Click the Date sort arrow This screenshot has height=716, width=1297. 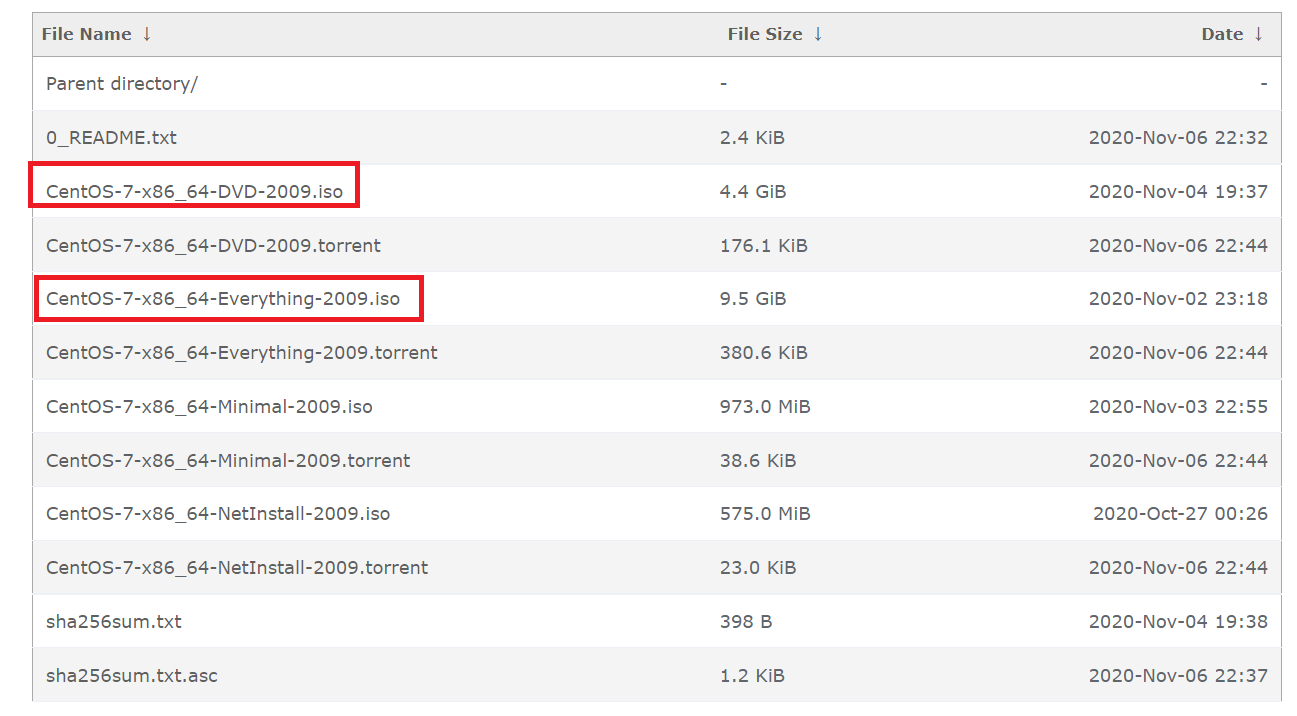pyautogui.click(x=1258, y=34)
